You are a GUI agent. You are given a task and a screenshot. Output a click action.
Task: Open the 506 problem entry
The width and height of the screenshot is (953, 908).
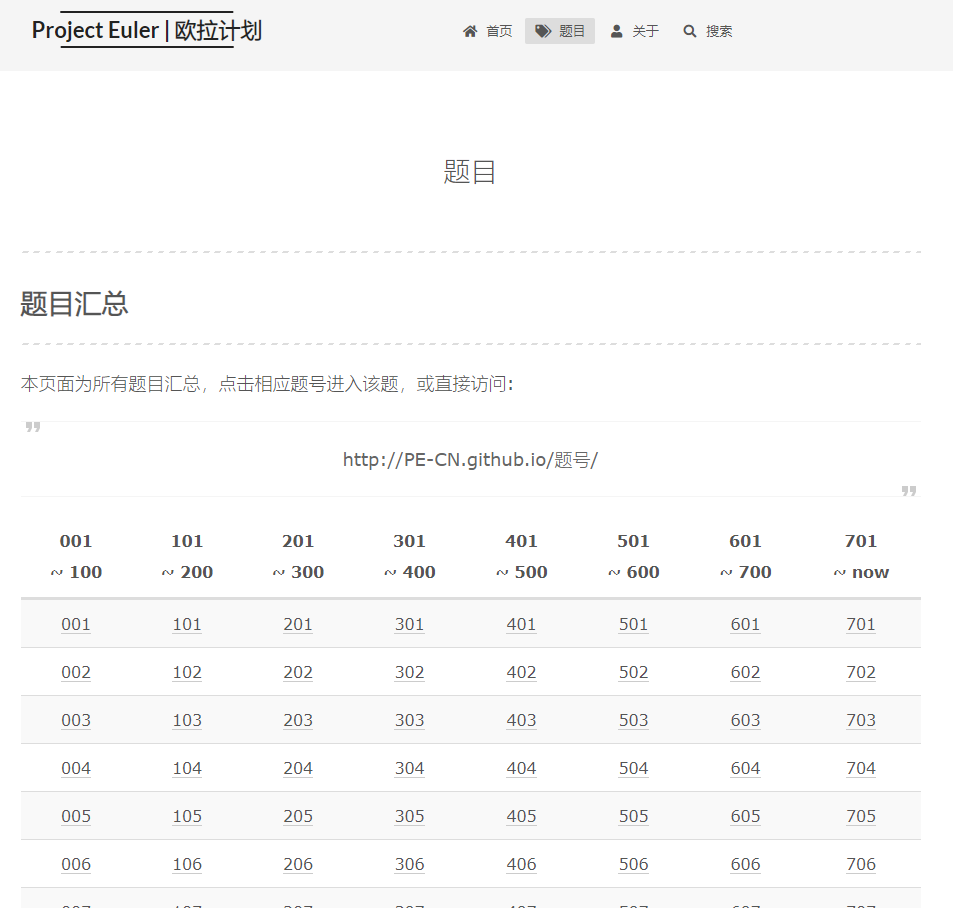(x=633, y=864)
